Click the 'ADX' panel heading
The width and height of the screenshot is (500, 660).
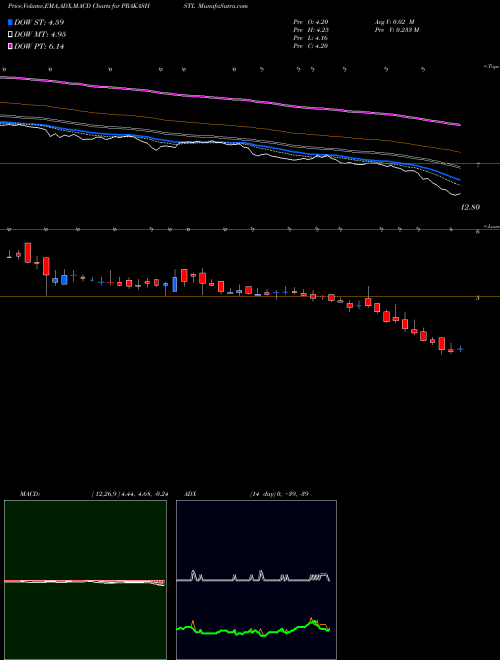pos(190,494)
